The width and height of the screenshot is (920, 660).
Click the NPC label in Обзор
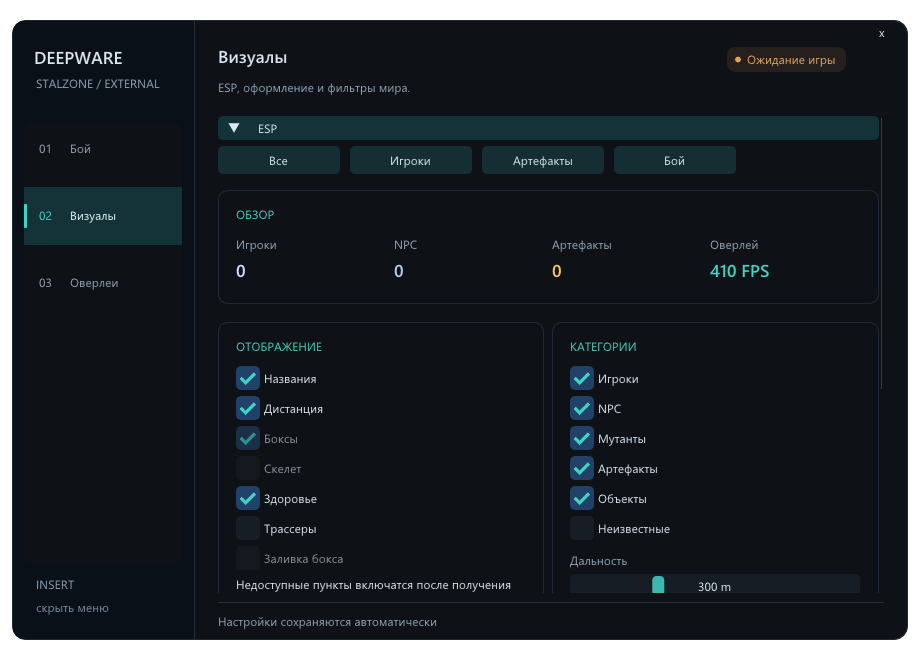405,245
